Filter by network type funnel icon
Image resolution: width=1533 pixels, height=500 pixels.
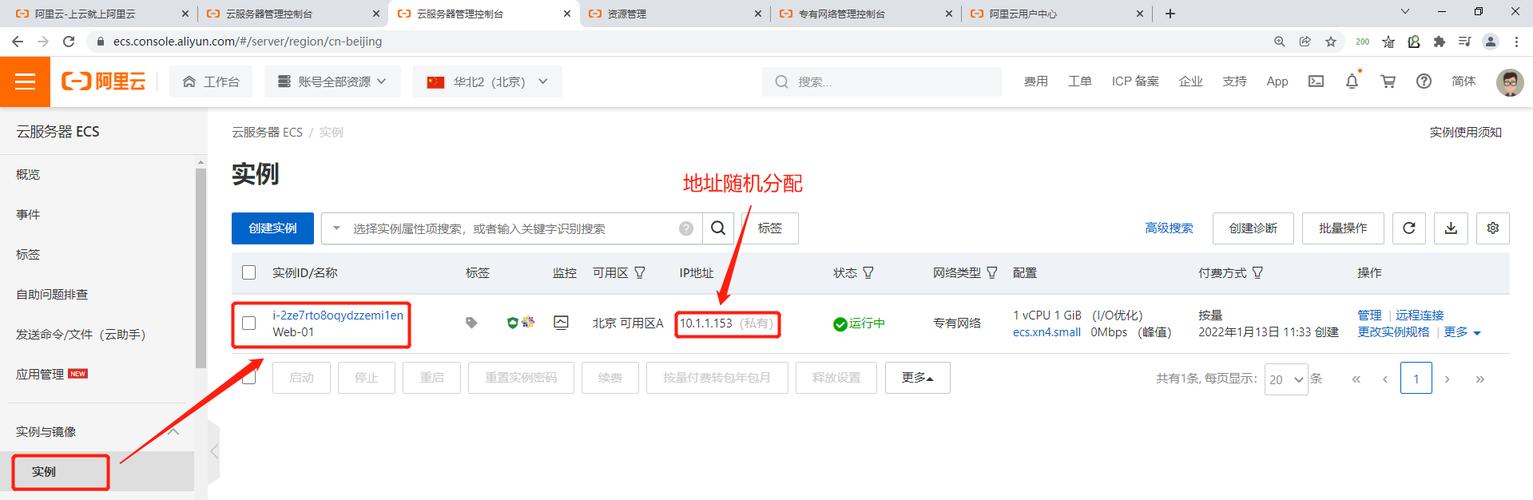click(992, 272)
